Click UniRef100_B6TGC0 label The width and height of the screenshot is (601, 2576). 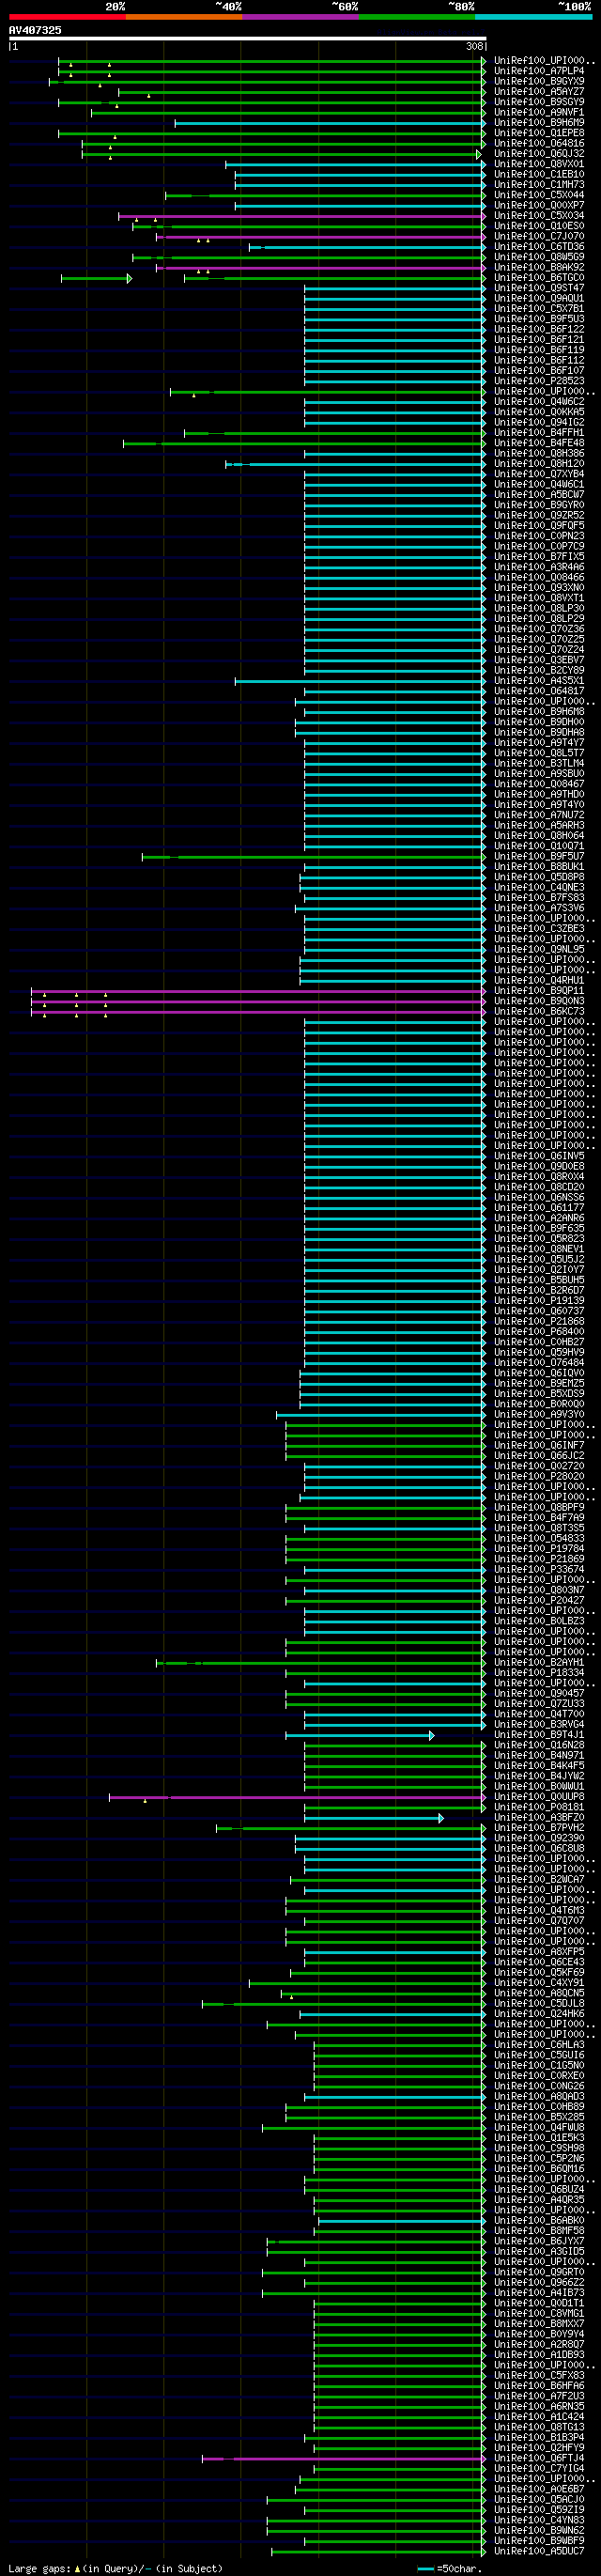539,278
